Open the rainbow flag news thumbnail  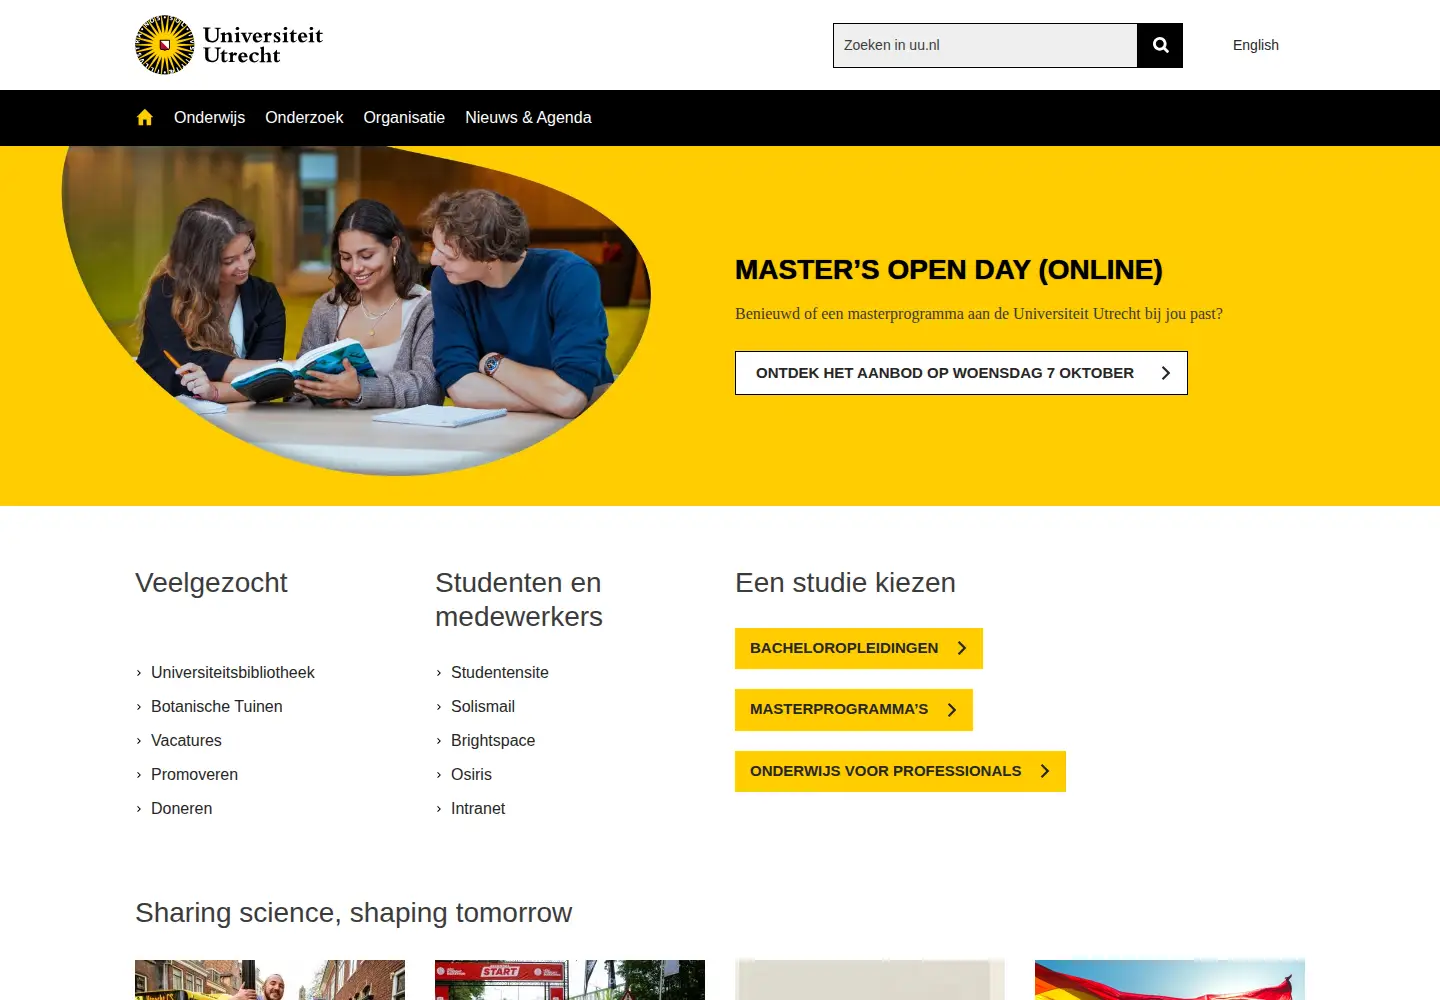(x=1170, y=980)
